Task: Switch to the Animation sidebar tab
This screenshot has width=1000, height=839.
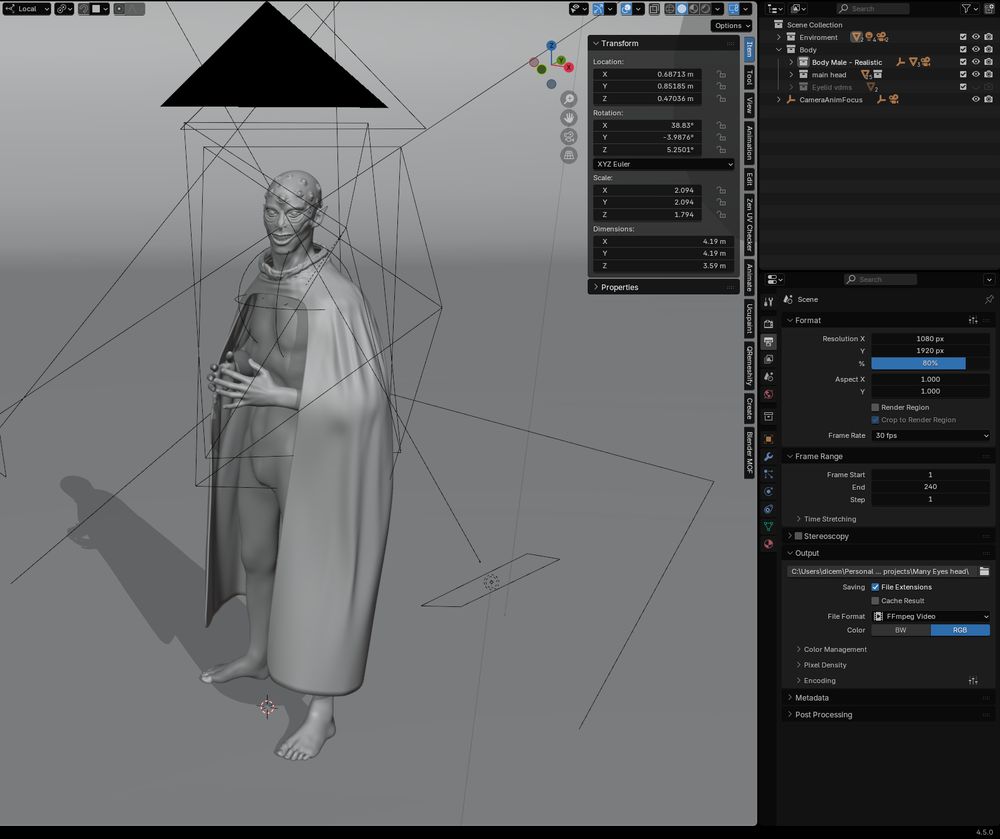Action: tap(749, 143)
